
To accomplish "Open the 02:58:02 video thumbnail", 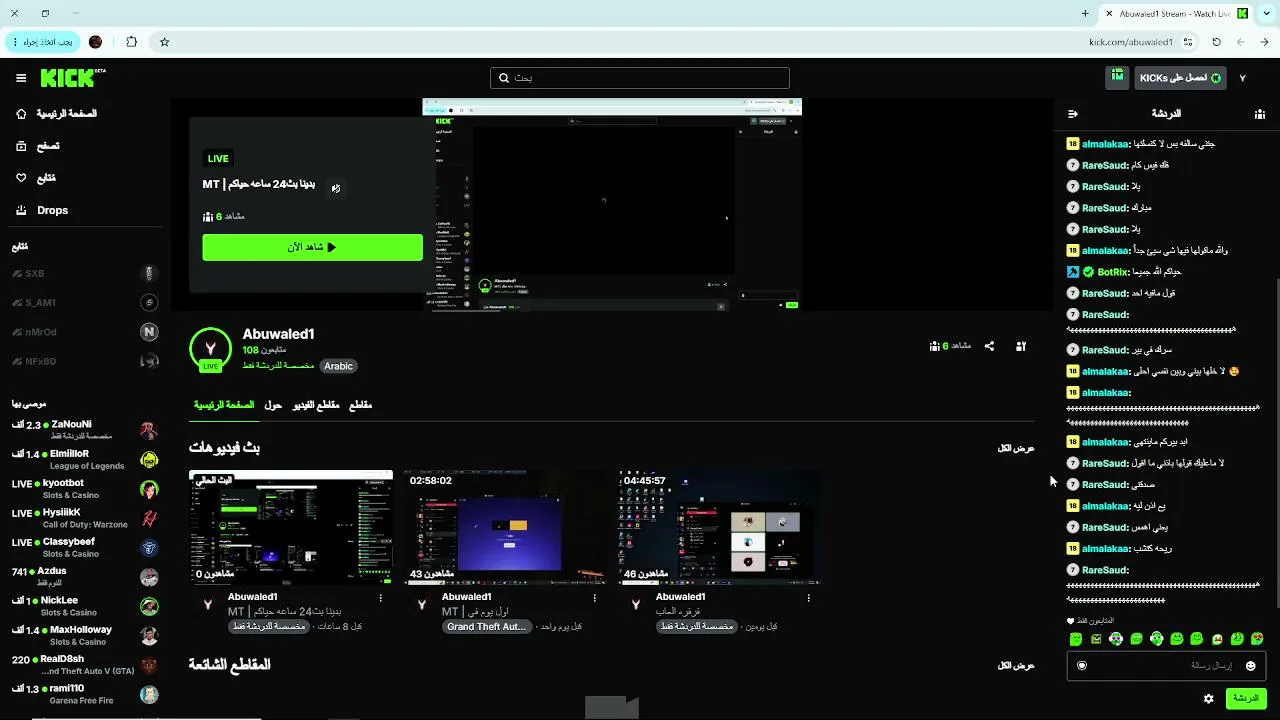I will click(x=505, y=528).
